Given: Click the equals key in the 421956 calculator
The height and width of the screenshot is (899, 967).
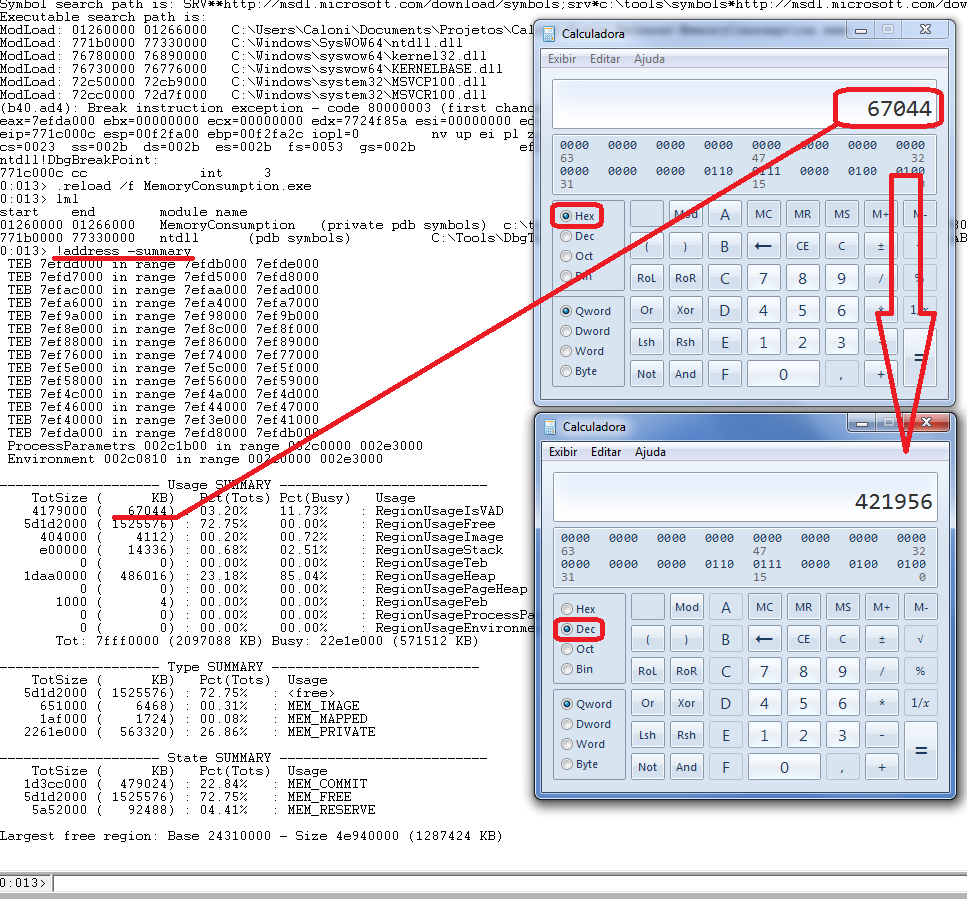Looking at the screenshot, I should 920,751.
